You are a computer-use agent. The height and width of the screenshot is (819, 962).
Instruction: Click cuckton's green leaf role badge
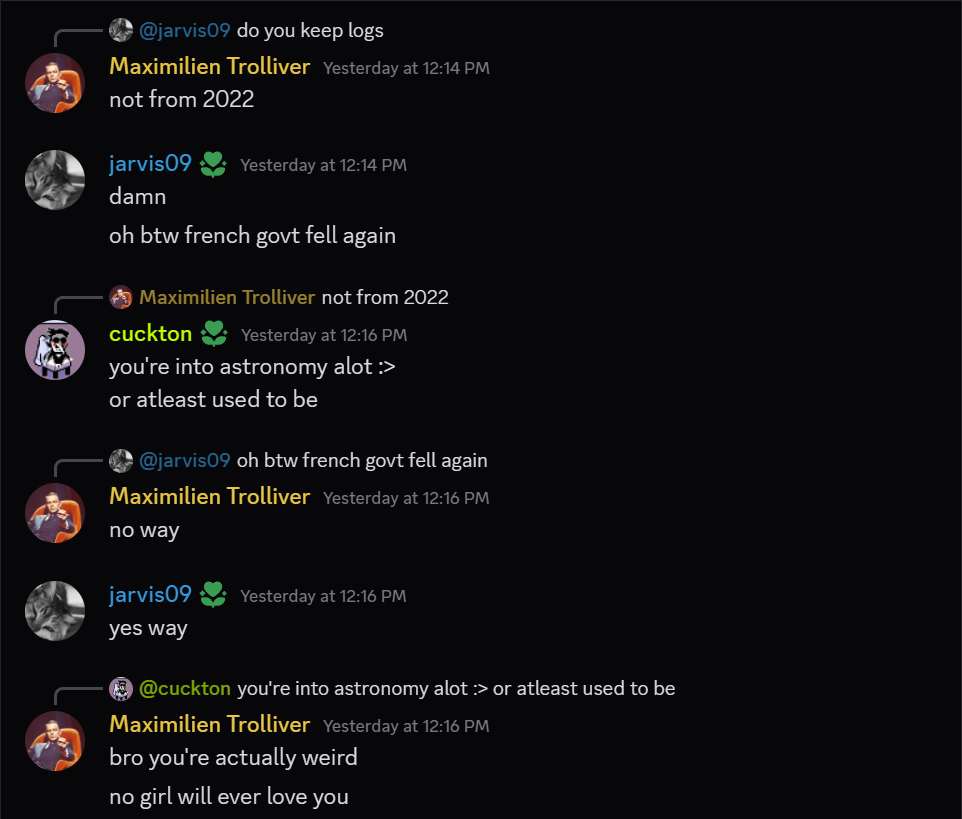(x=214, y=334)
